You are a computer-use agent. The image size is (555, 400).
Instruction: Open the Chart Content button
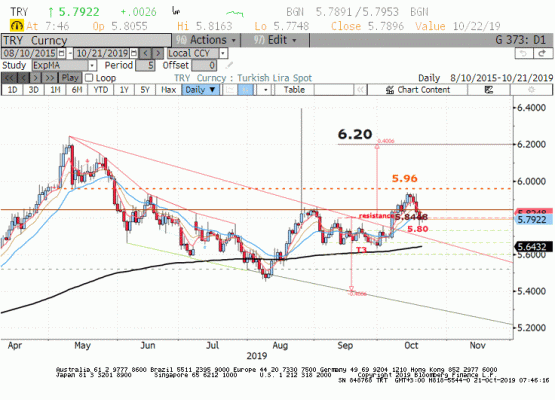(418, 90)
